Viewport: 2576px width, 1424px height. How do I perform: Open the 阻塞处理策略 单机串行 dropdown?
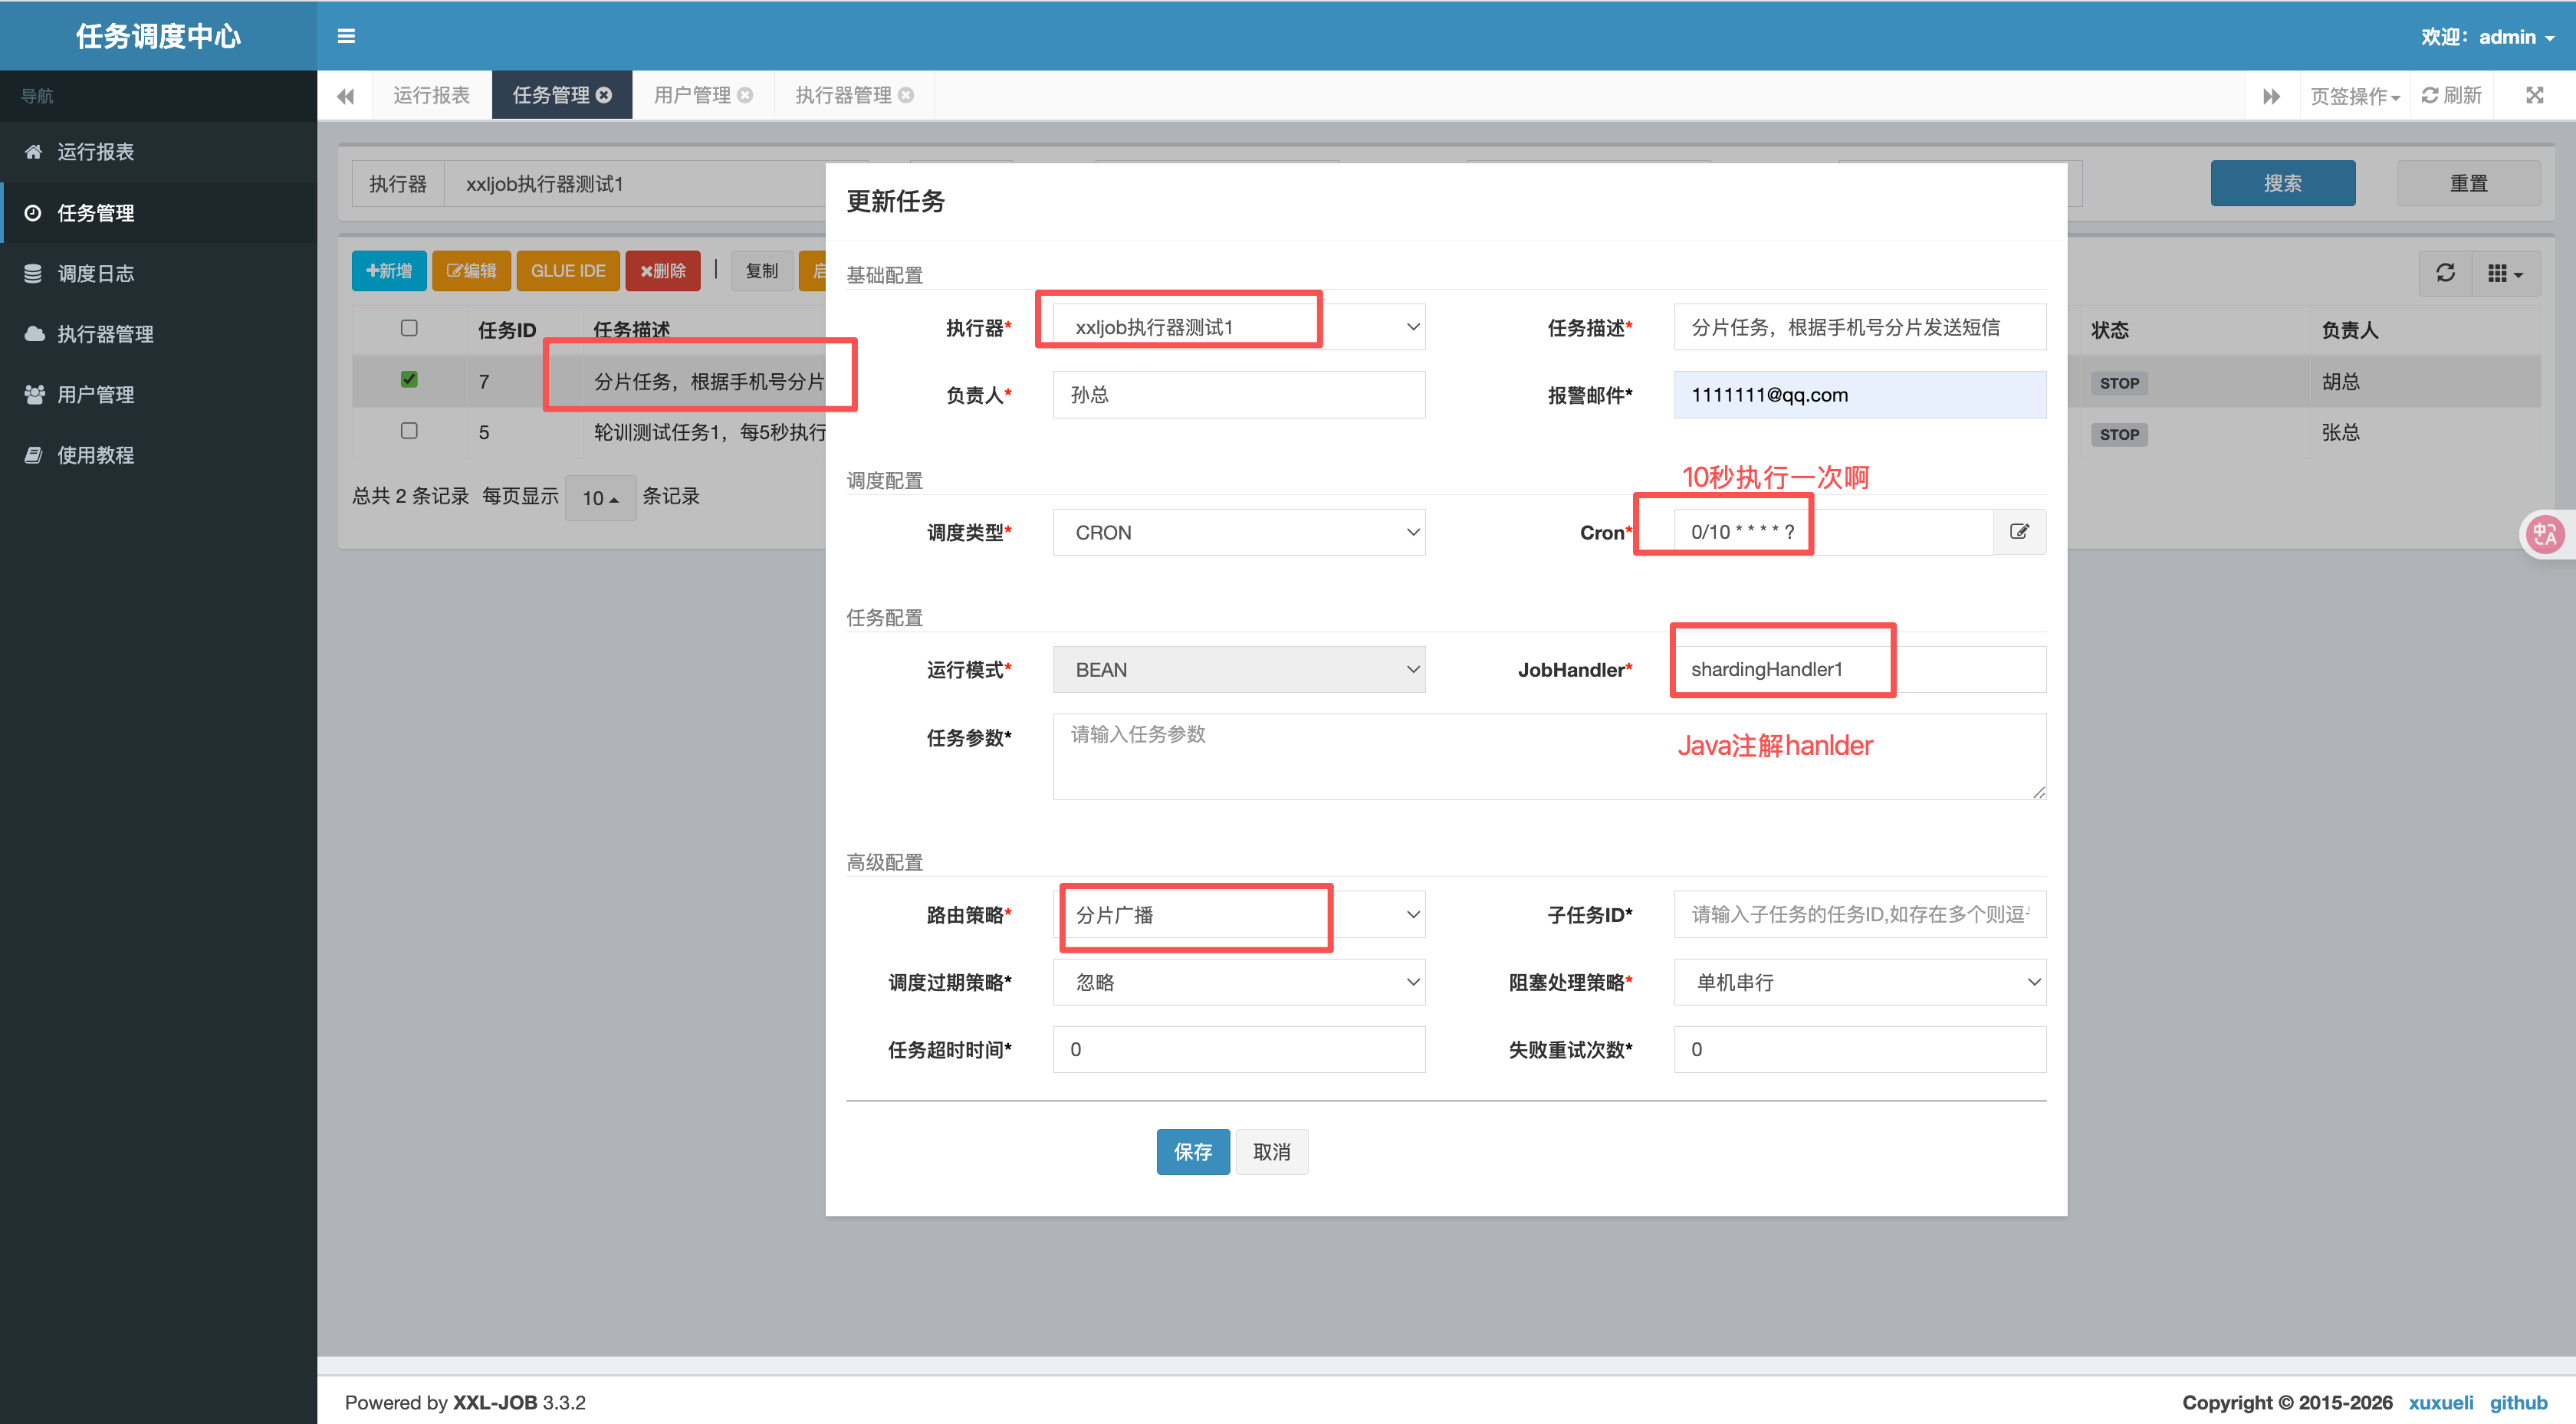[1859, 982]
